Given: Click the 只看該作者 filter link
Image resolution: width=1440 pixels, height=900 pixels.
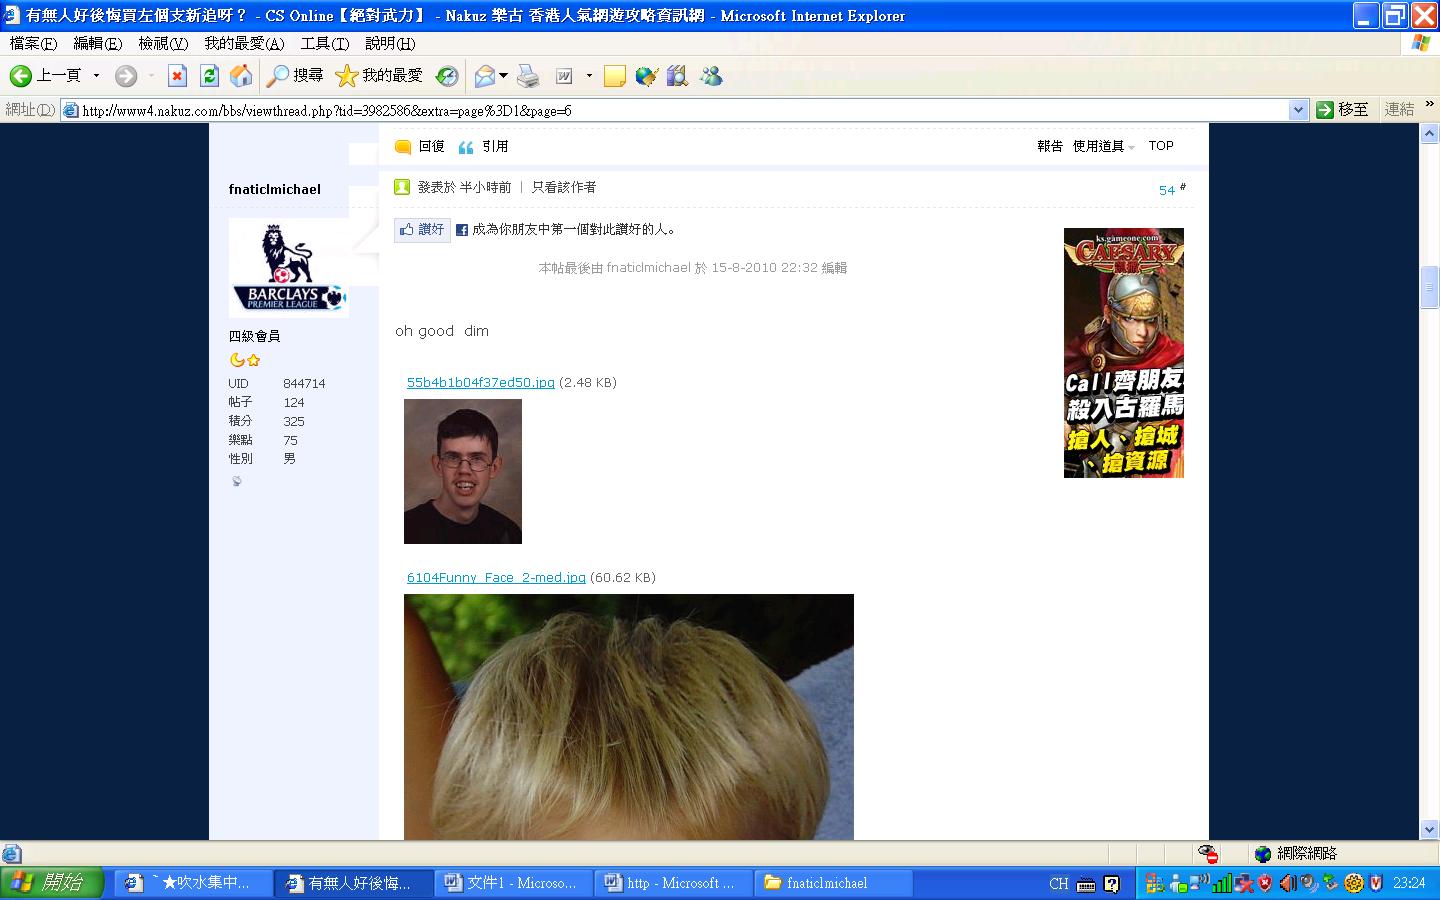Looking at the screenshot, I should [564, 187].
